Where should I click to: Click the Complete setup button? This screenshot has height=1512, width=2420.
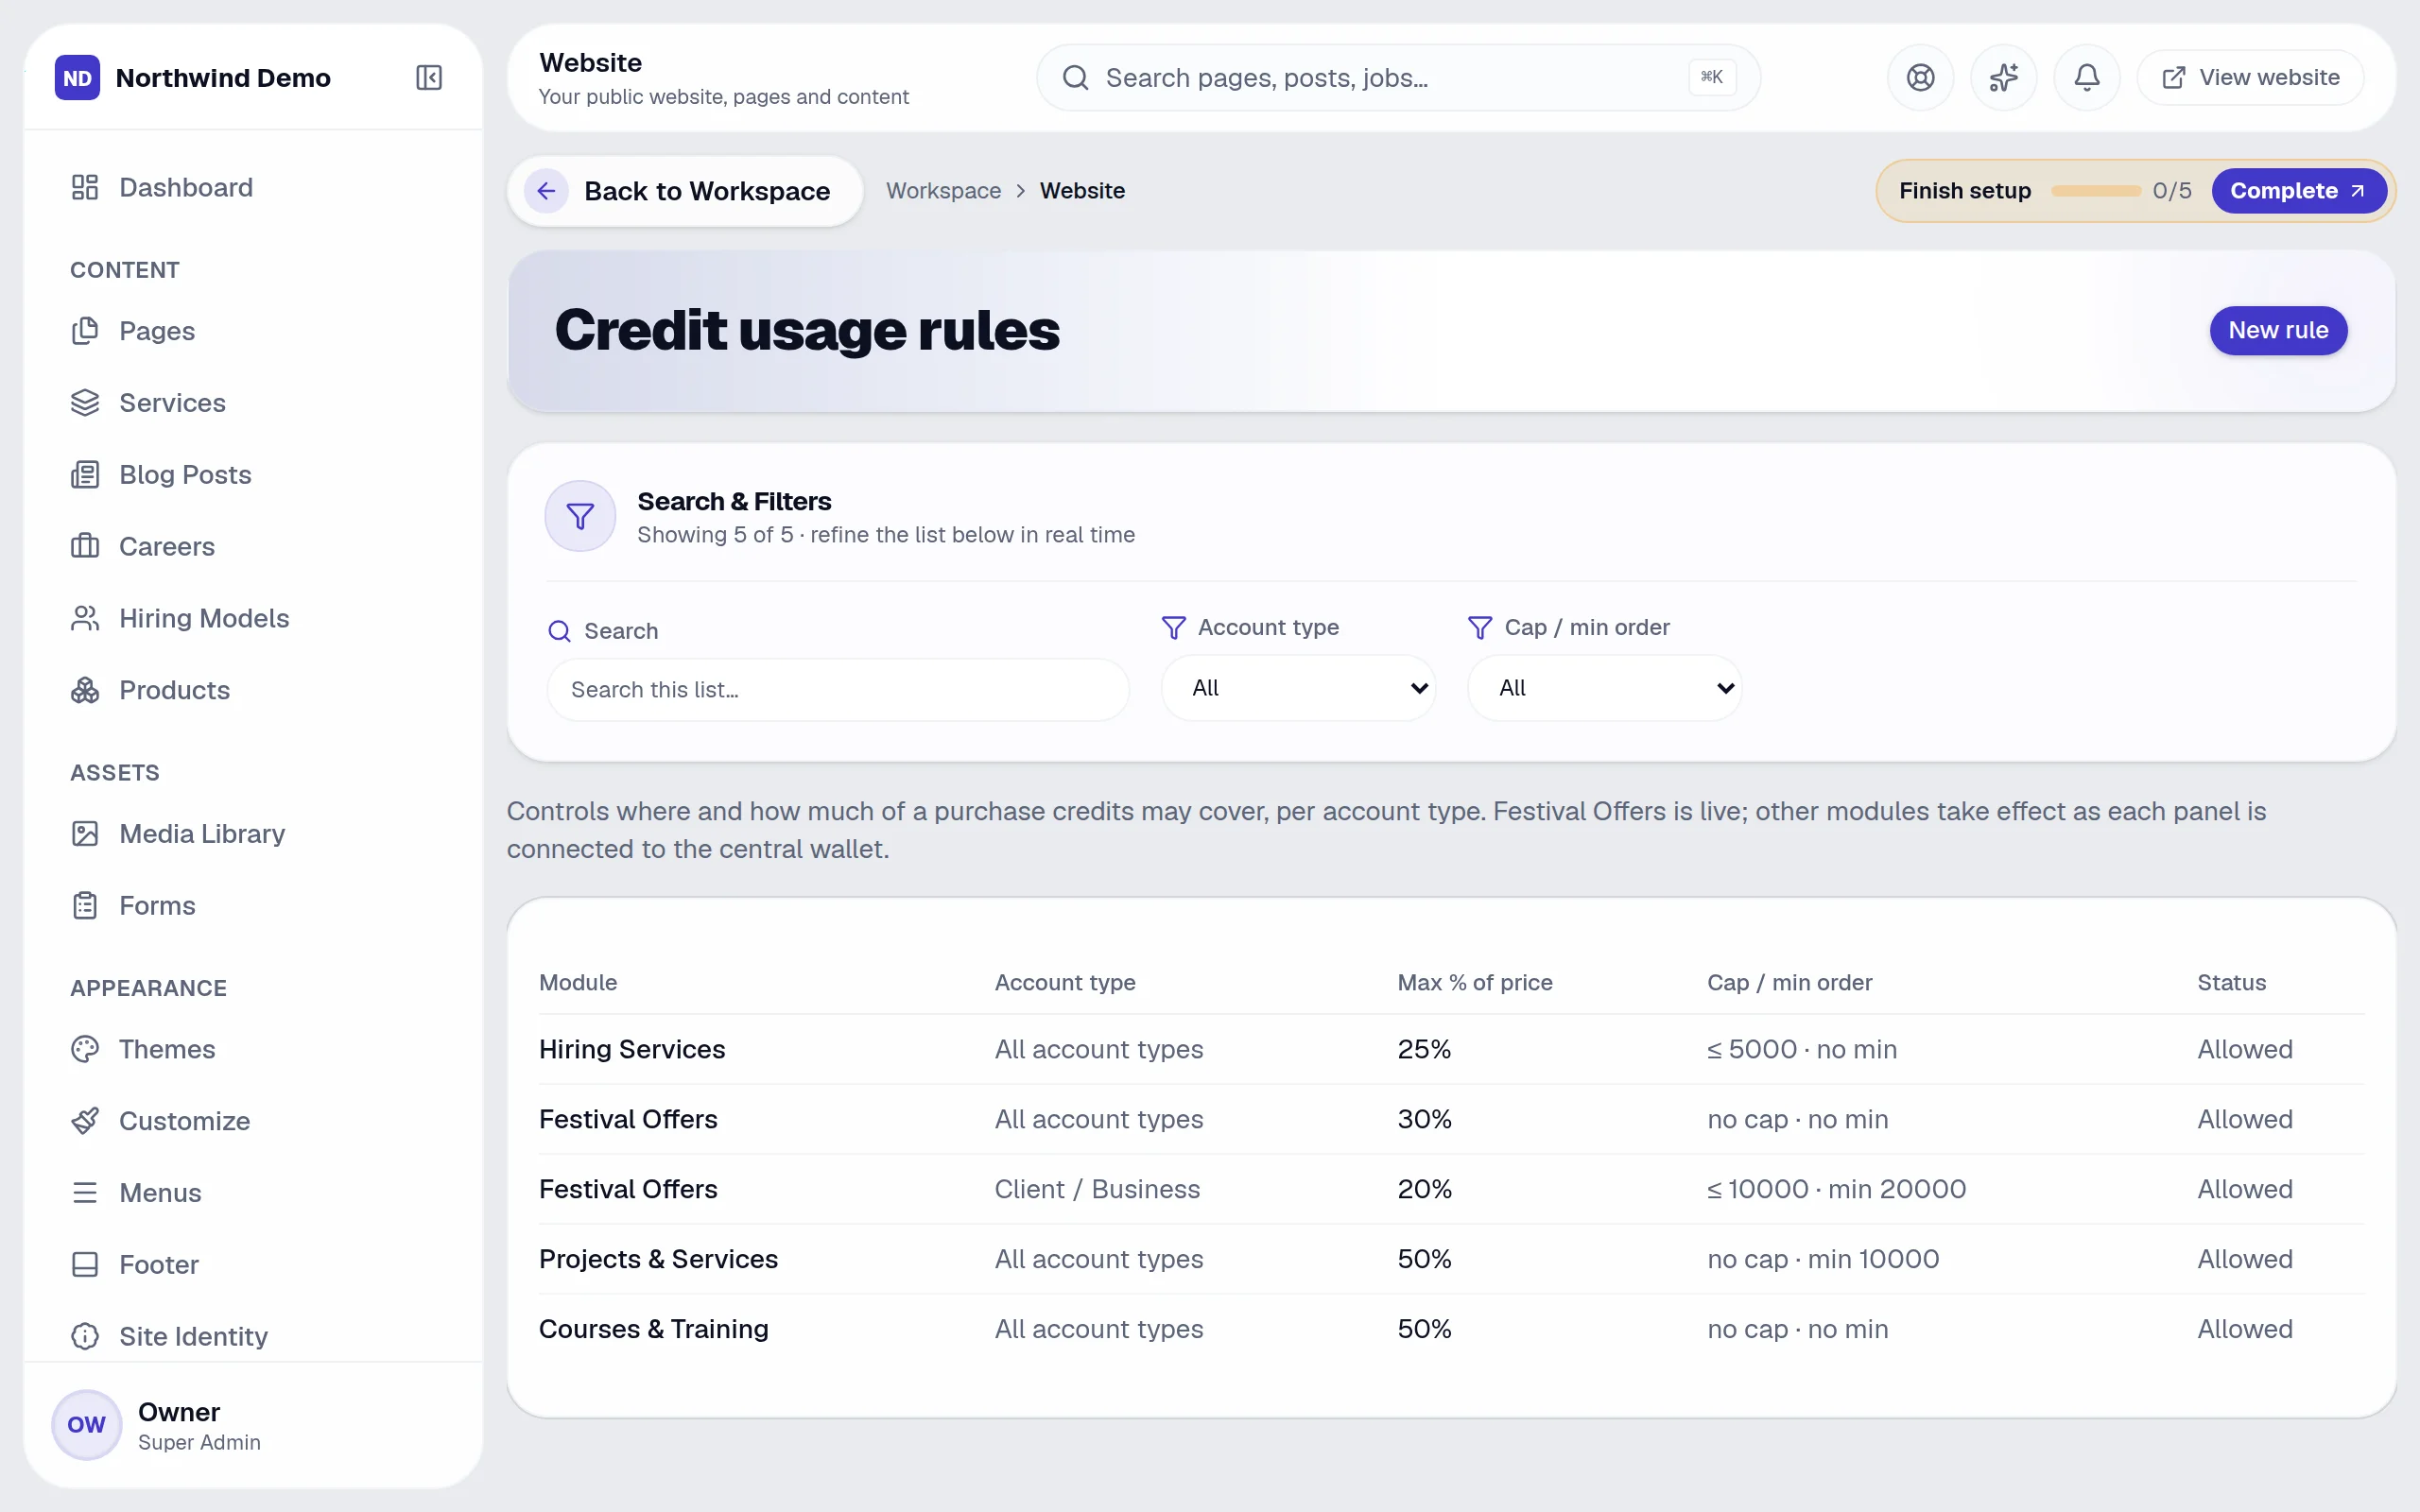pyautogui.click(x=2298, y=191)
